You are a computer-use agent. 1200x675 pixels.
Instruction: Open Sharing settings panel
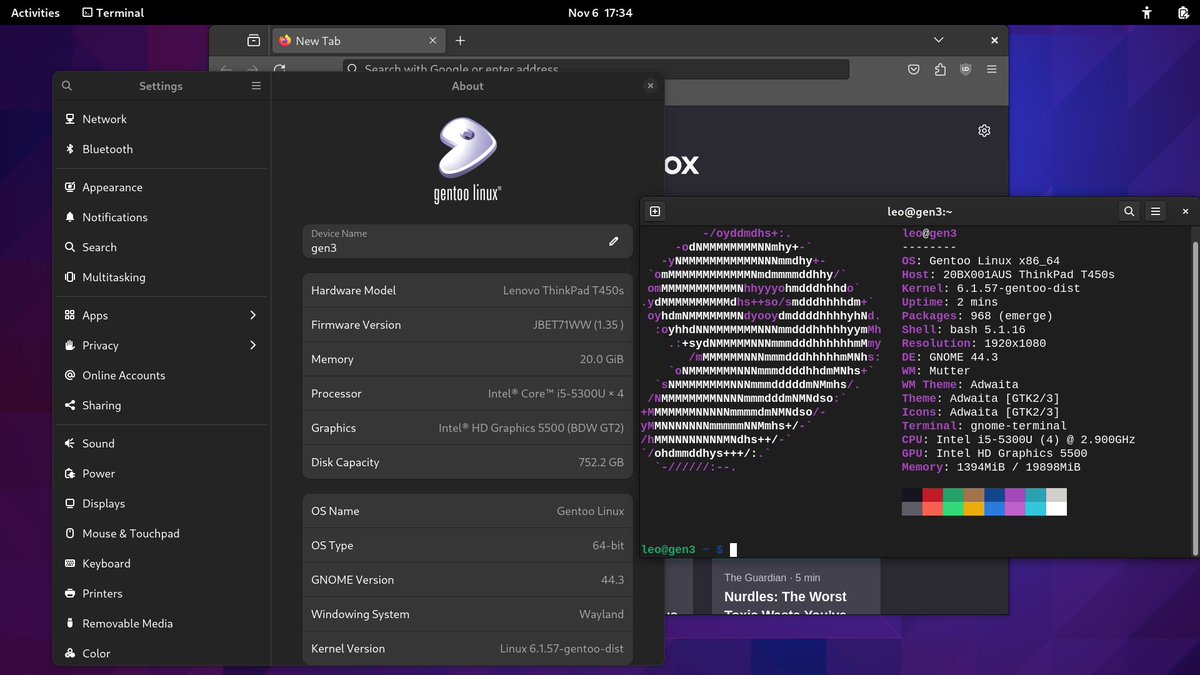pos(161,405)
